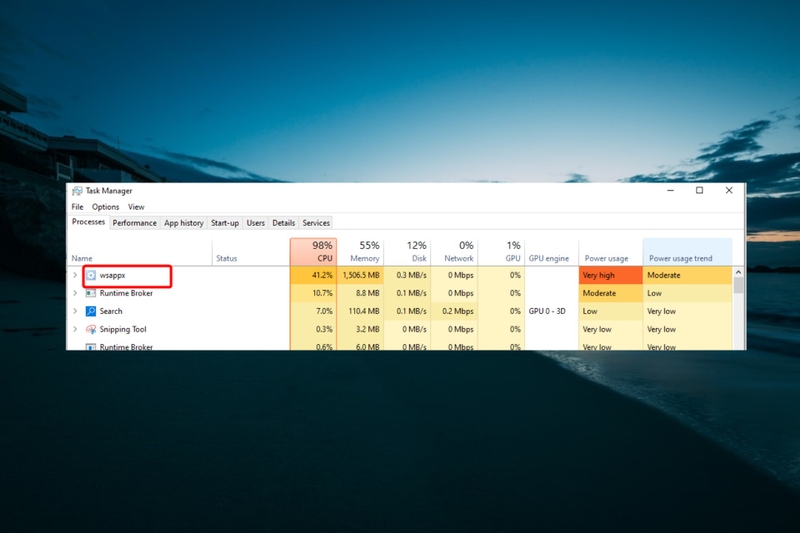Sort processes by the Network column
Viewport: 800px width, 533px height.
click(x=454, y=251)
